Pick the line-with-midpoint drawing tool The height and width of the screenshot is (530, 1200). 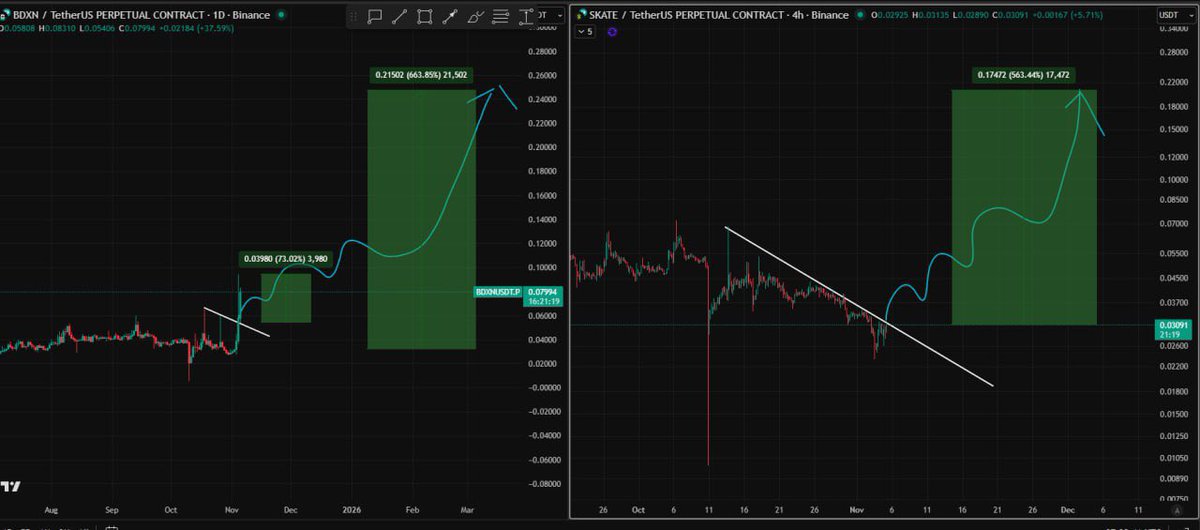[x=450, y=16]
